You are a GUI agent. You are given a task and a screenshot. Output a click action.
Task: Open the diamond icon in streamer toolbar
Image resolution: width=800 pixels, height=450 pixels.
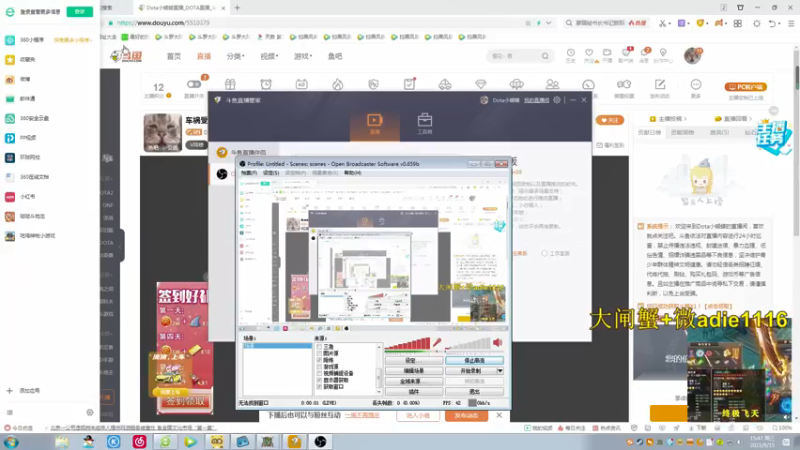tap(481, 84)
